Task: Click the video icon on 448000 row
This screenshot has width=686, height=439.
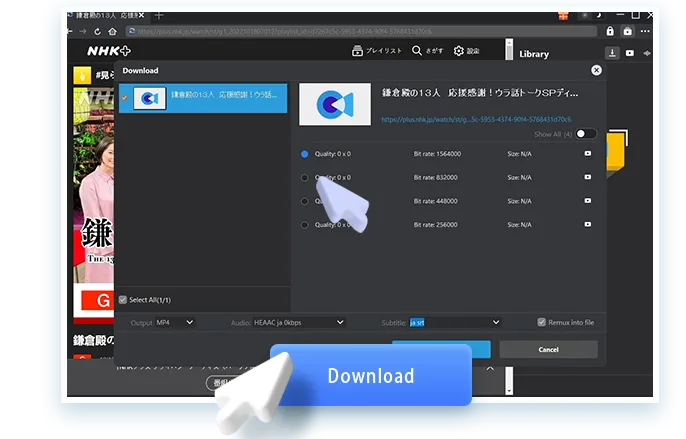Action: pos(588,201)
